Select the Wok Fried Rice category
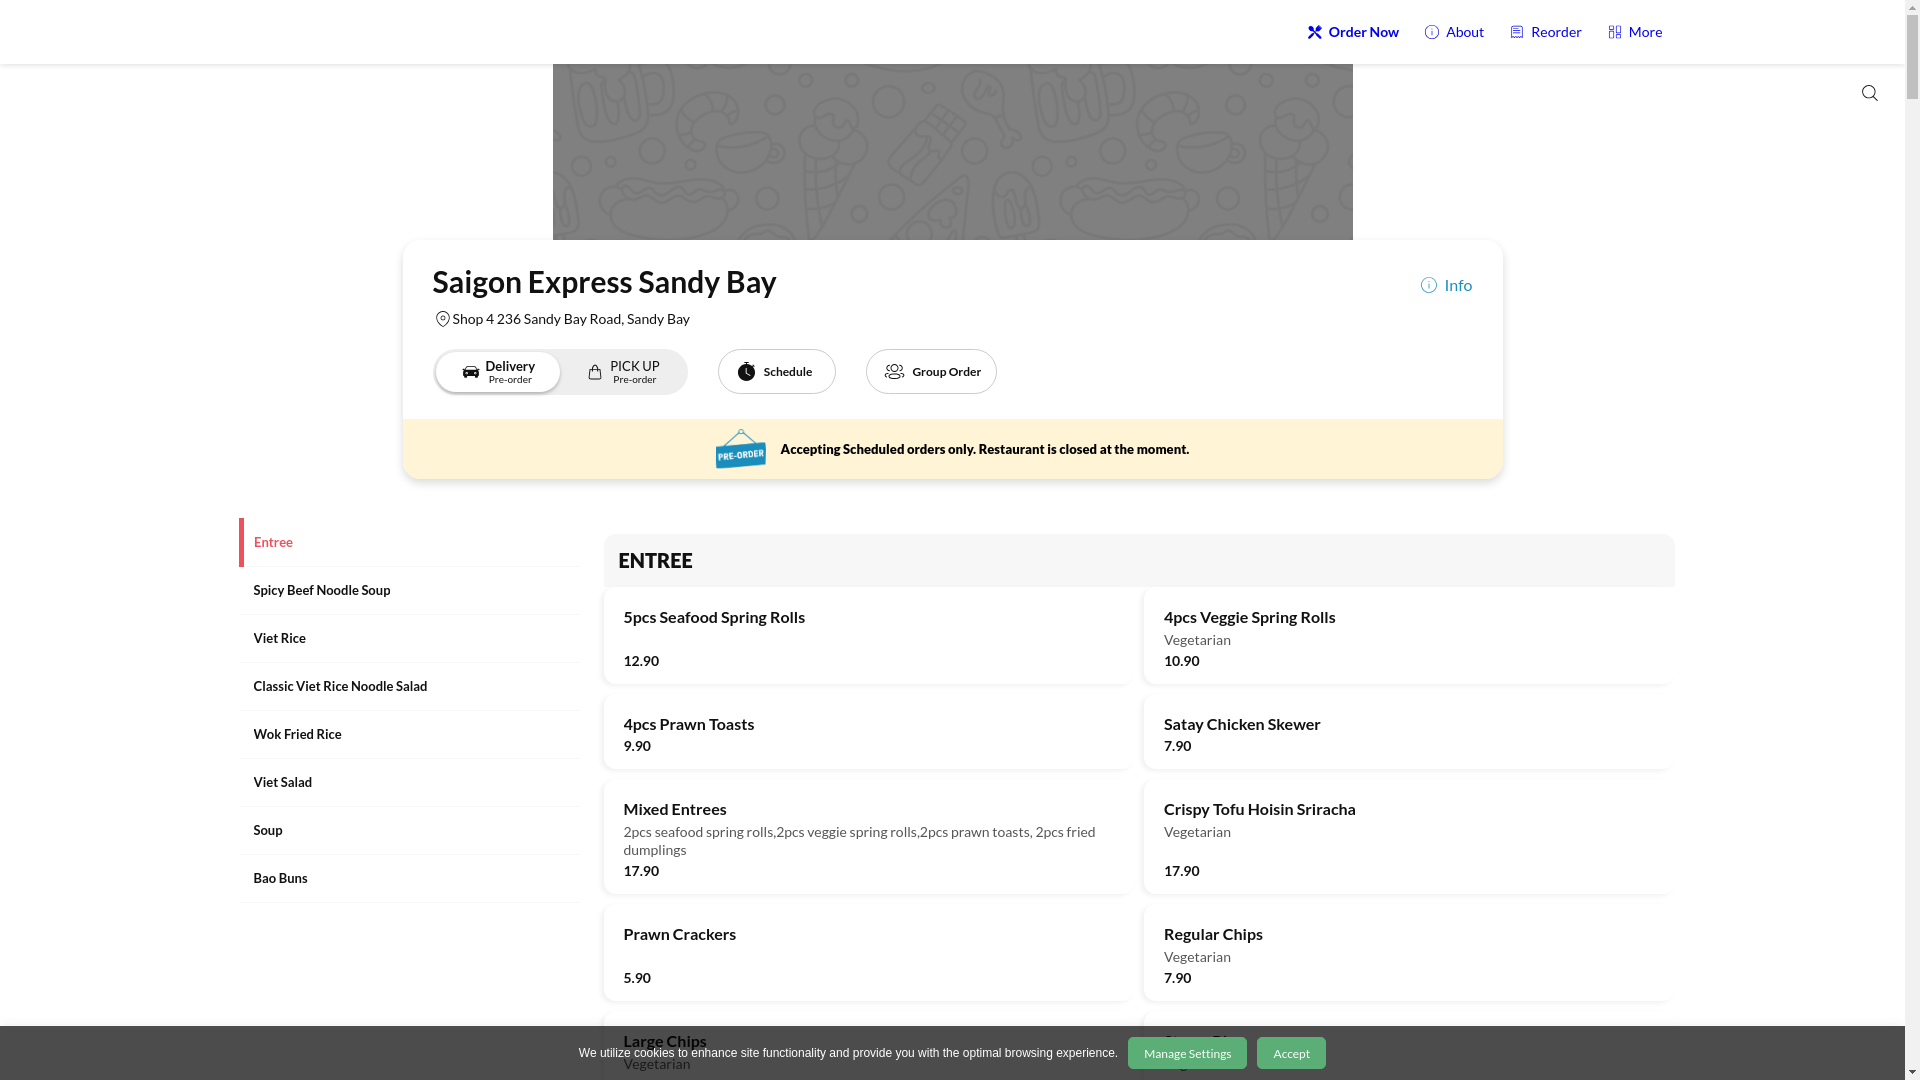 pos(408,734)
